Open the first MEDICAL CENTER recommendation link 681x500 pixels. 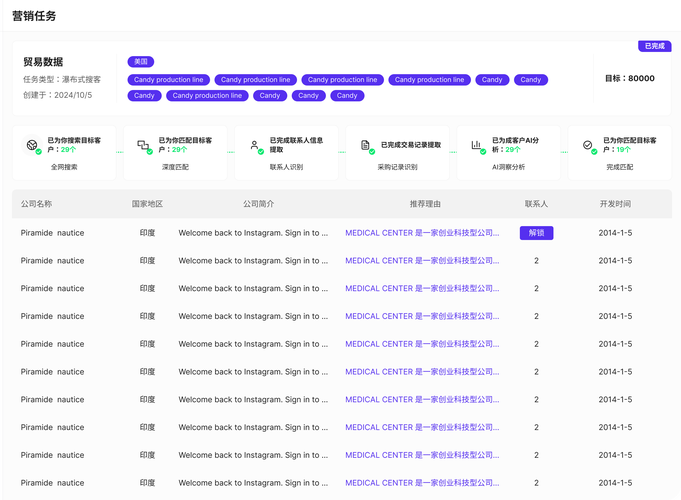[x=422, y=233]
